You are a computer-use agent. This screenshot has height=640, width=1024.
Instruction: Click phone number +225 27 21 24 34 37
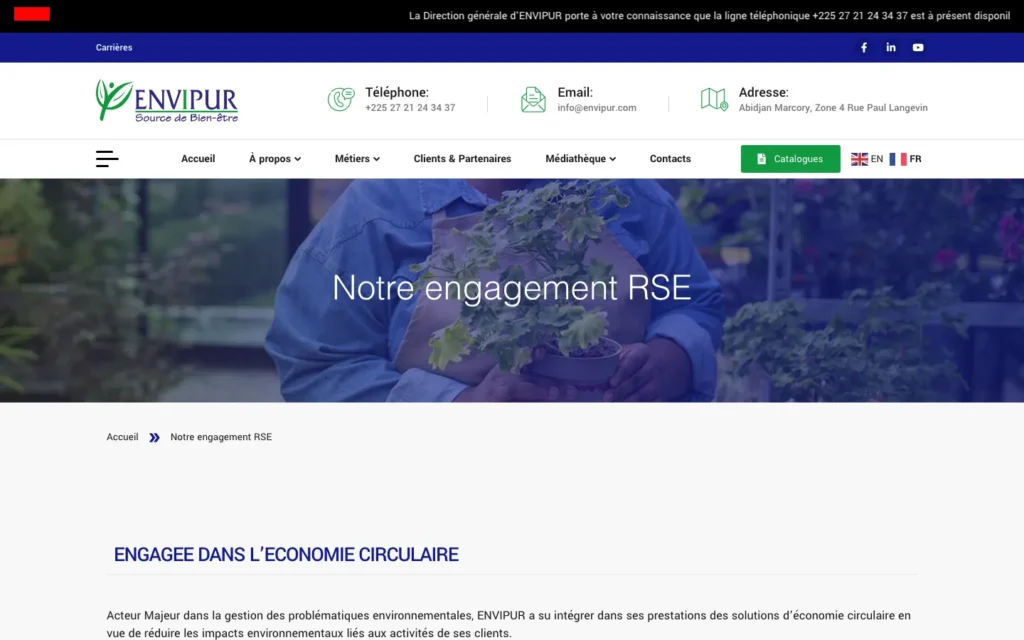coord(410,108)
